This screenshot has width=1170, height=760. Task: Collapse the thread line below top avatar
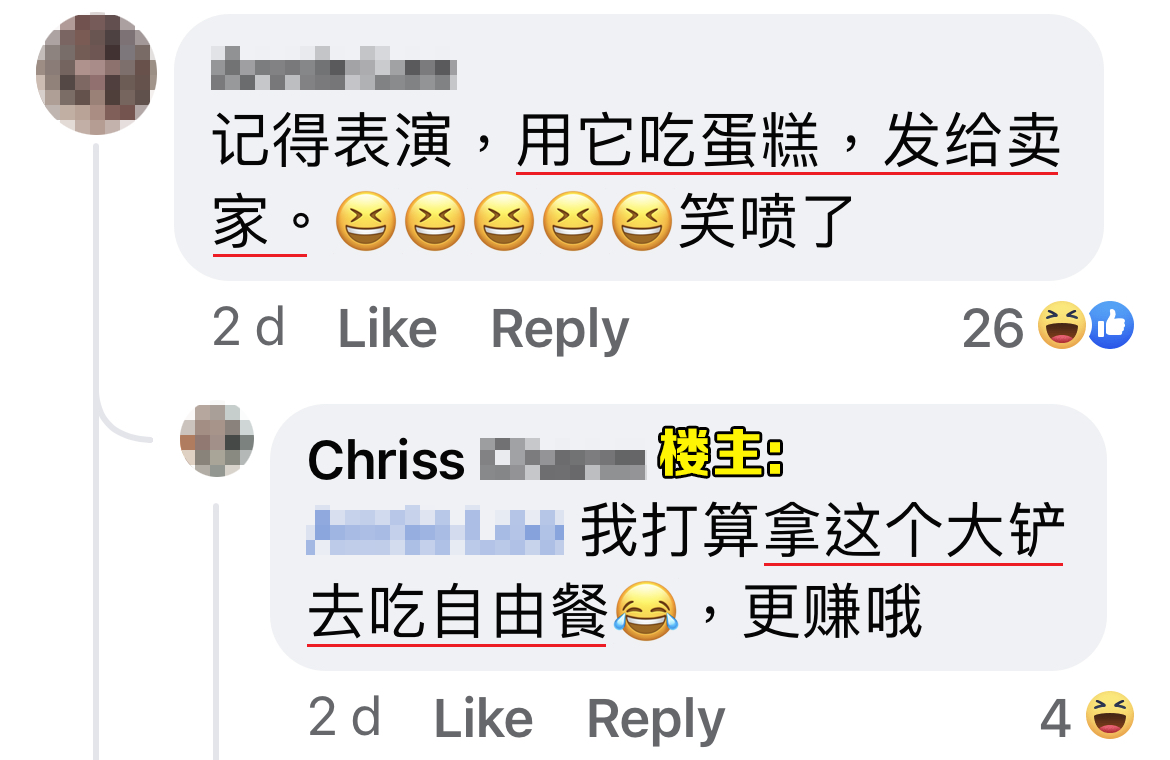(x=97, y=447)
